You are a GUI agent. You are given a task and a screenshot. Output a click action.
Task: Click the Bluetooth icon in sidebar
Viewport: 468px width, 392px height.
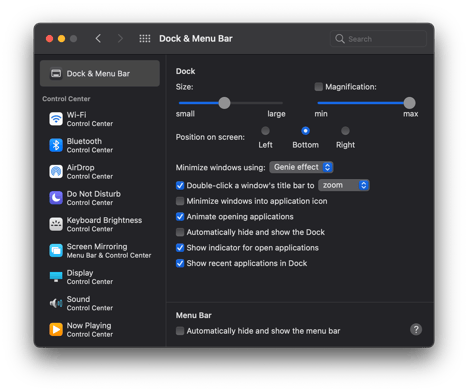pyautogui.click(x=56, y=145)
